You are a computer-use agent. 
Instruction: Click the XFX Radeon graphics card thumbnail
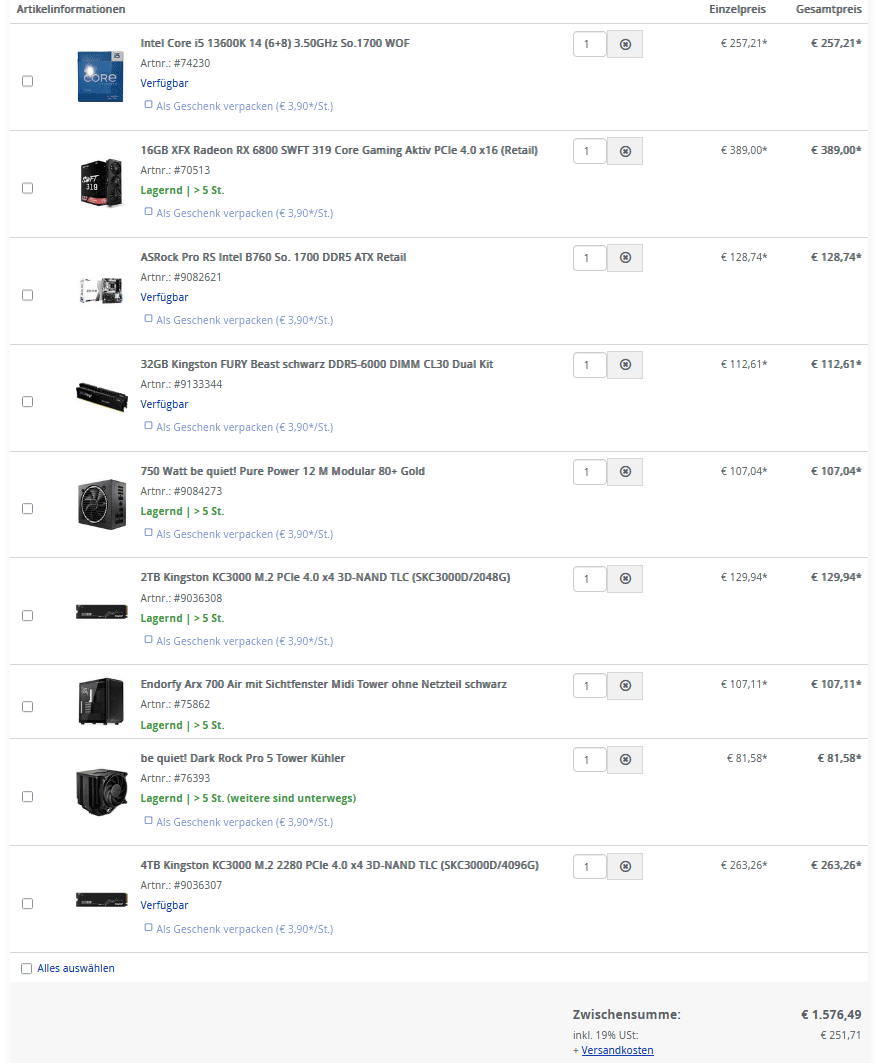[101, 182]
